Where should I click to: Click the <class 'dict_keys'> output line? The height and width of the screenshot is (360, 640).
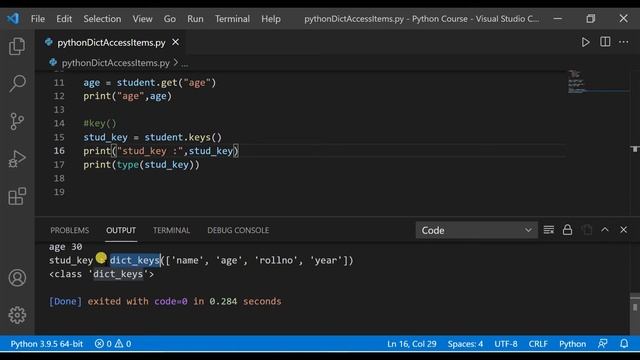101,274
